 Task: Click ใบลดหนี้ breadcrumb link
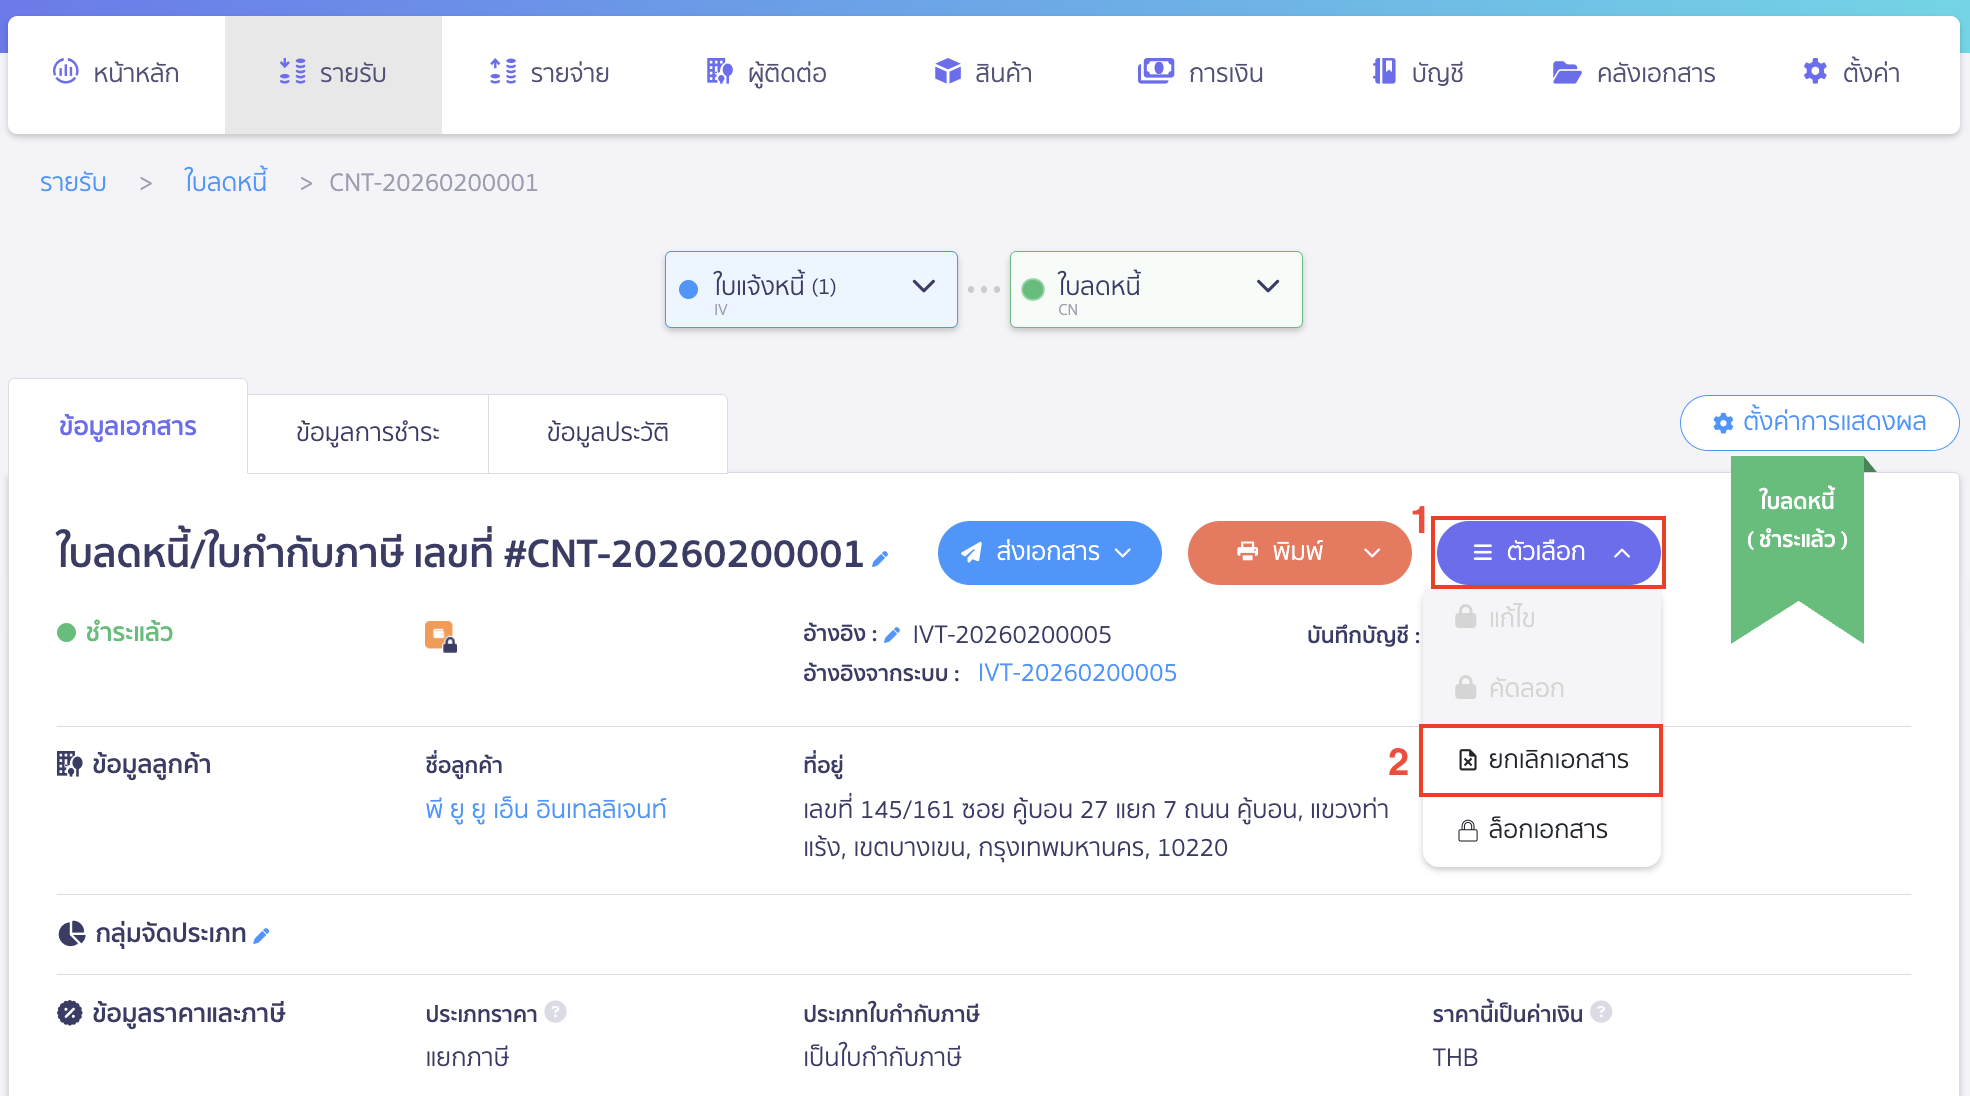225,182
